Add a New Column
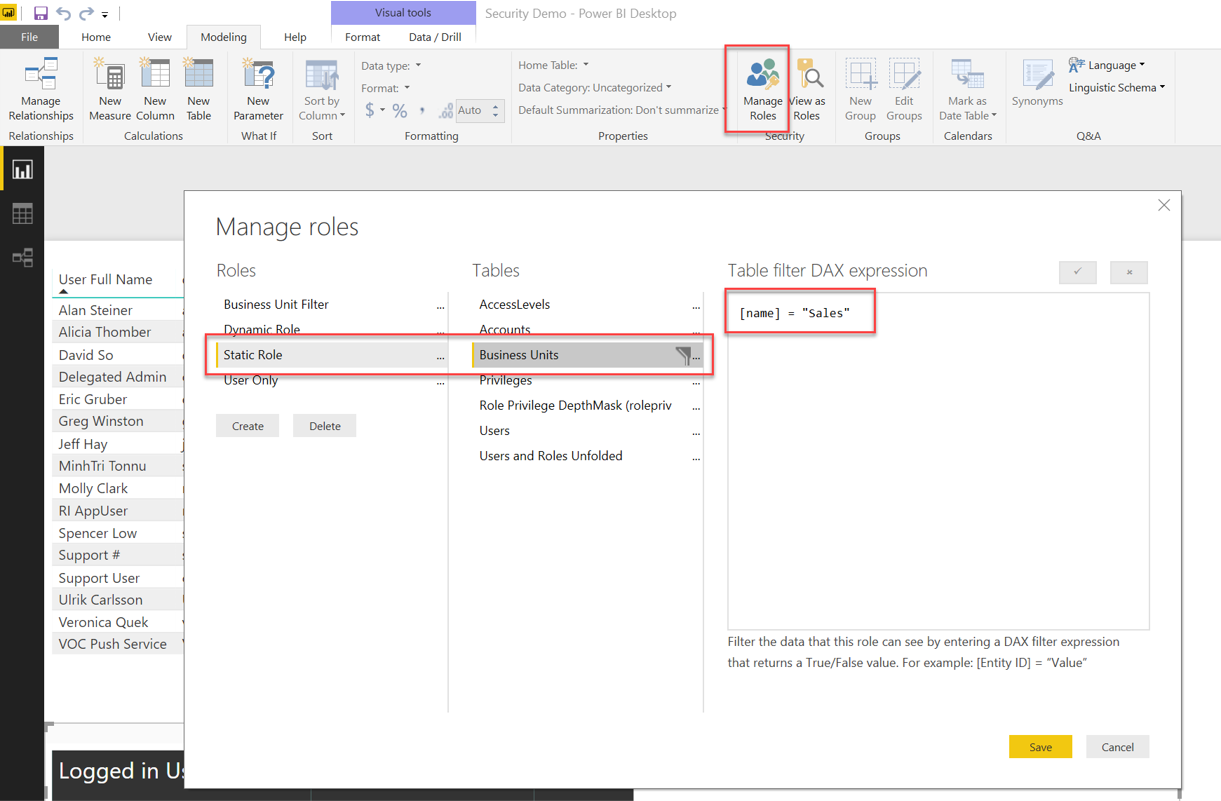The width and height of the screenshot is (1221, 801). (154, 90)
